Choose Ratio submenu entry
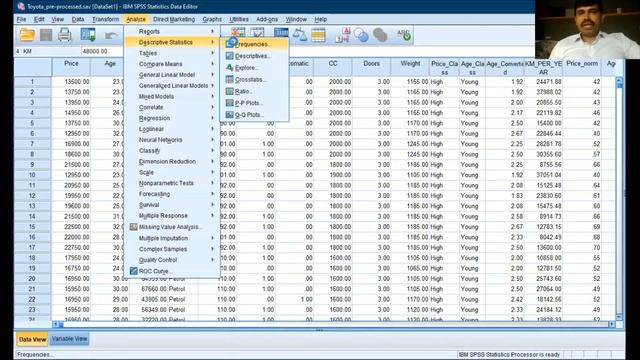 (x=255, y=91)
